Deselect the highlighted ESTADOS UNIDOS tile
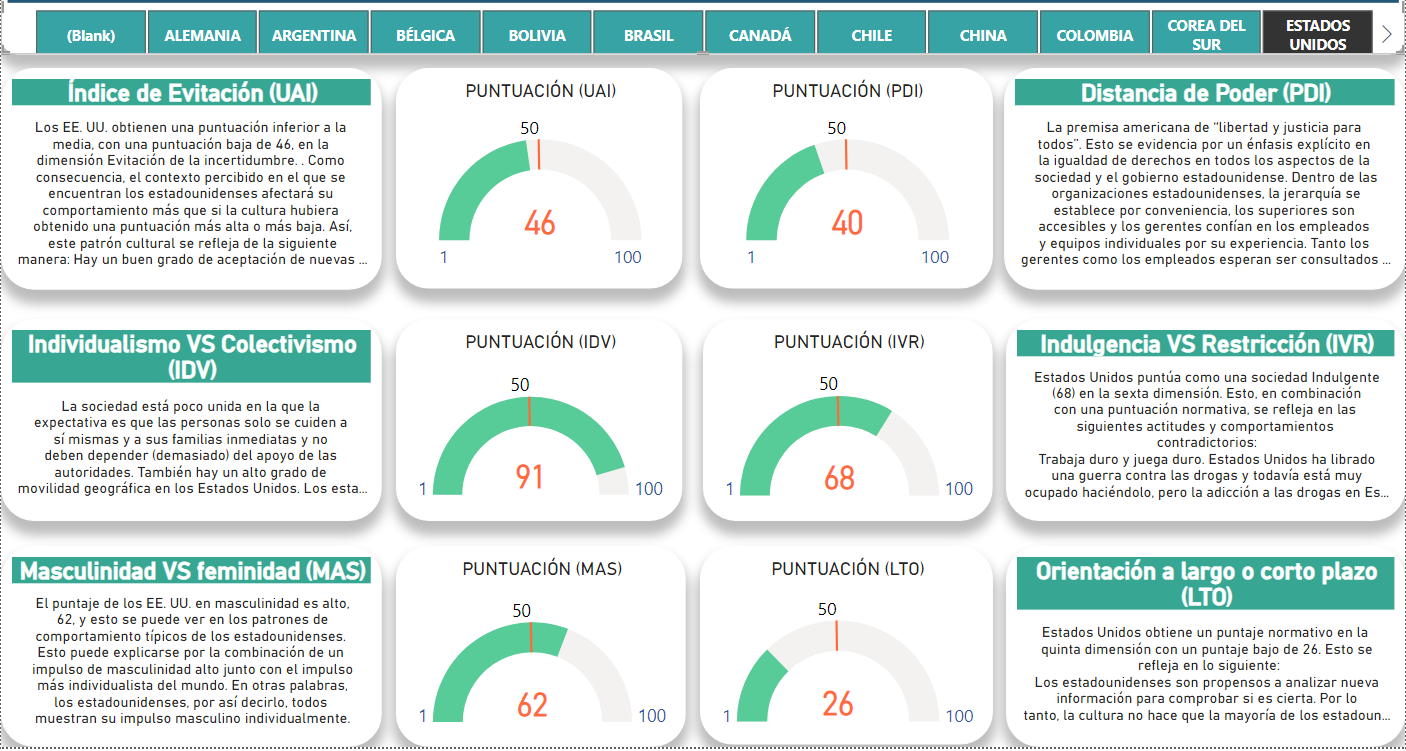This screenshot has height=751, width=1406. point(1317,34)
